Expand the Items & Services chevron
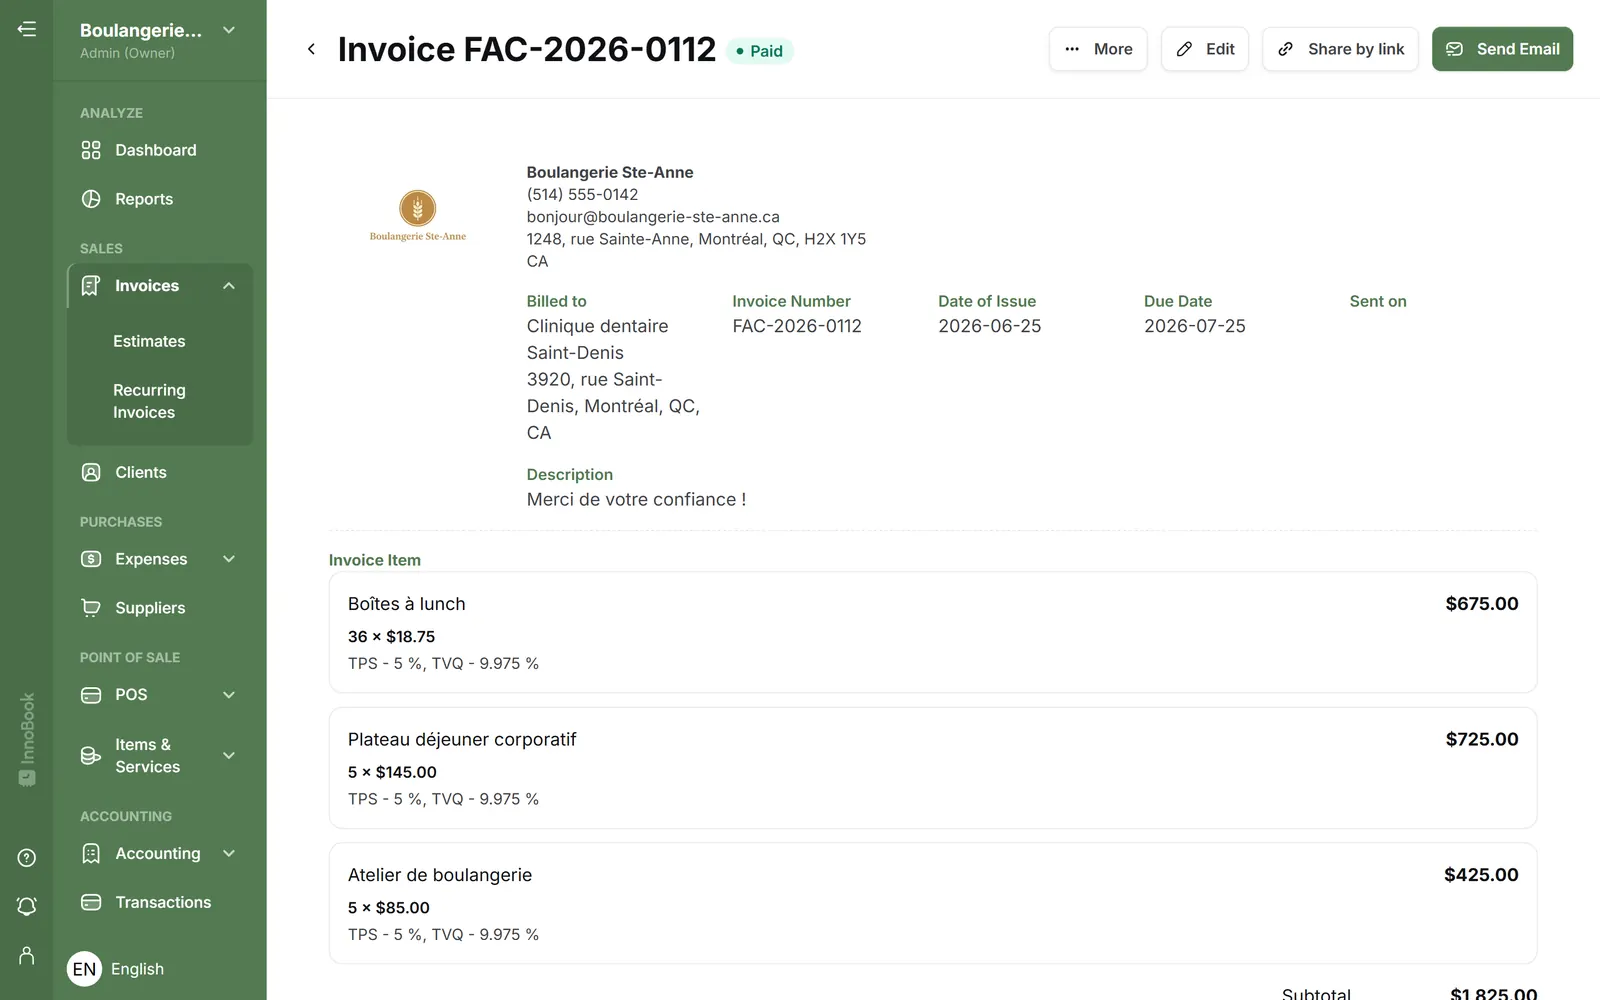The height and width of the screenshot is (1000, 1600). pyautogui.click(x=229, y=756)
